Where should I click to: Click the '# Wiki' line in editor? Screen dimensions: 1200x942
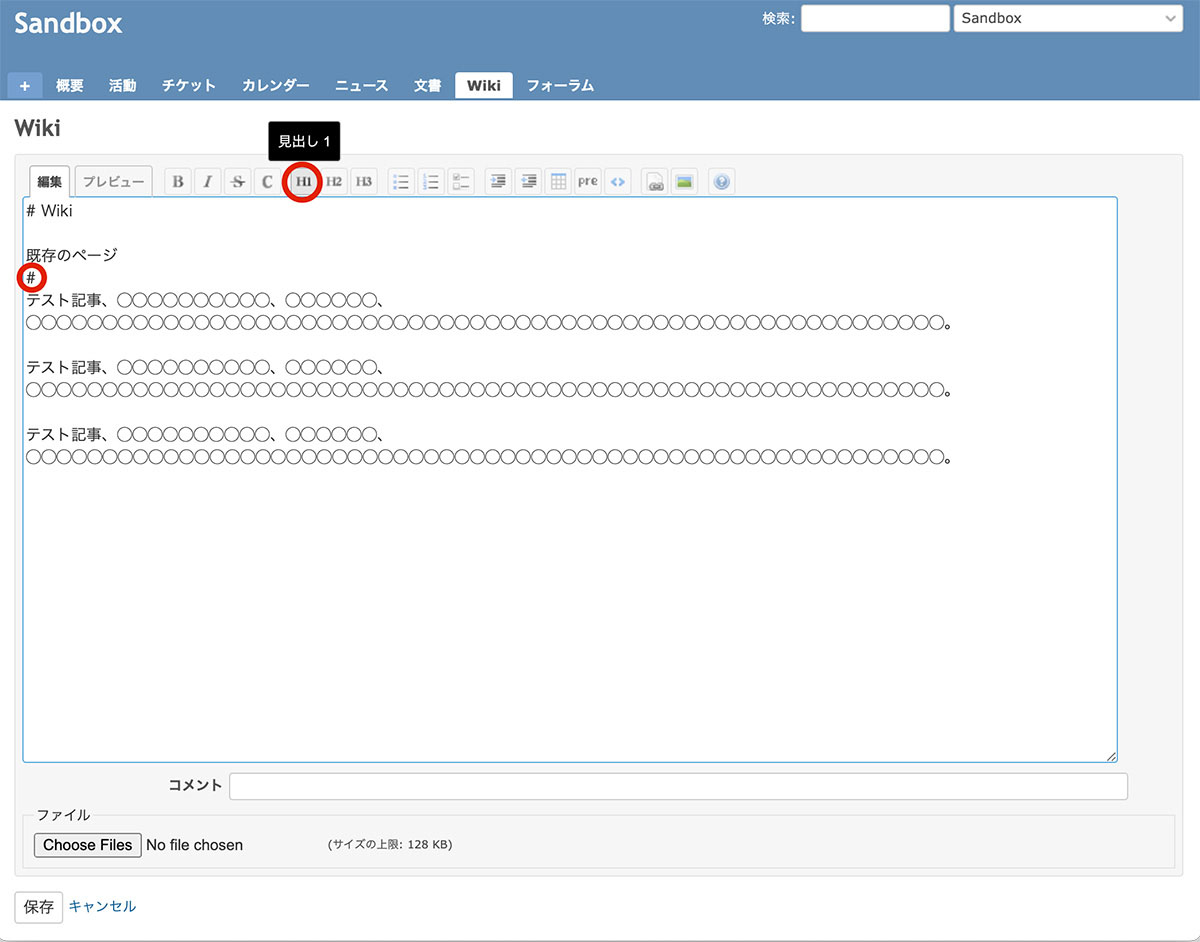(x=50, y=211)
